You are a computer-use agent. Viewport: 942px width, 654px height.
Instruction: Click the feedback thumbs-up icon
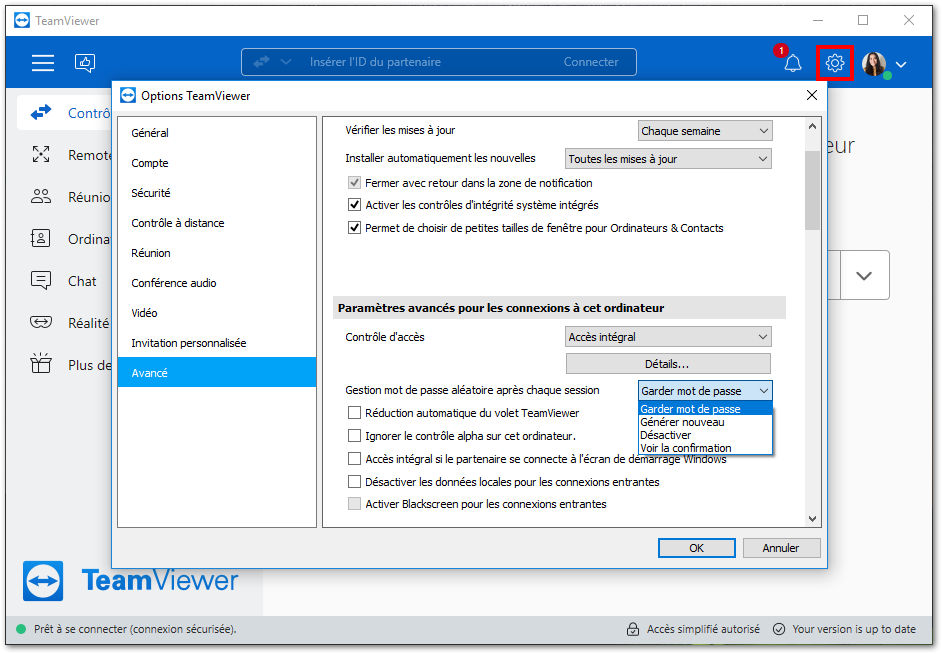pos(85,62)
